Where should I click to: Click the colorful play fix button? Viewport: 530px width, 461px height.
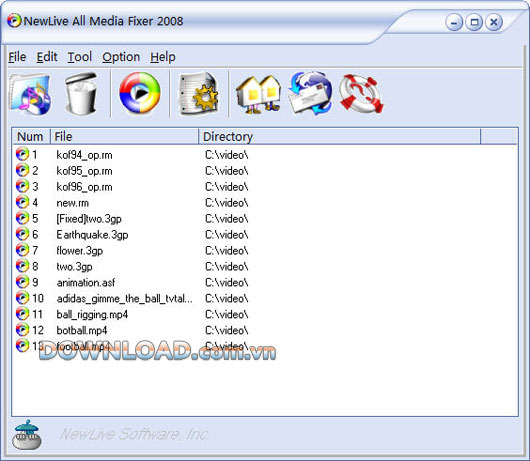point(140,93)
